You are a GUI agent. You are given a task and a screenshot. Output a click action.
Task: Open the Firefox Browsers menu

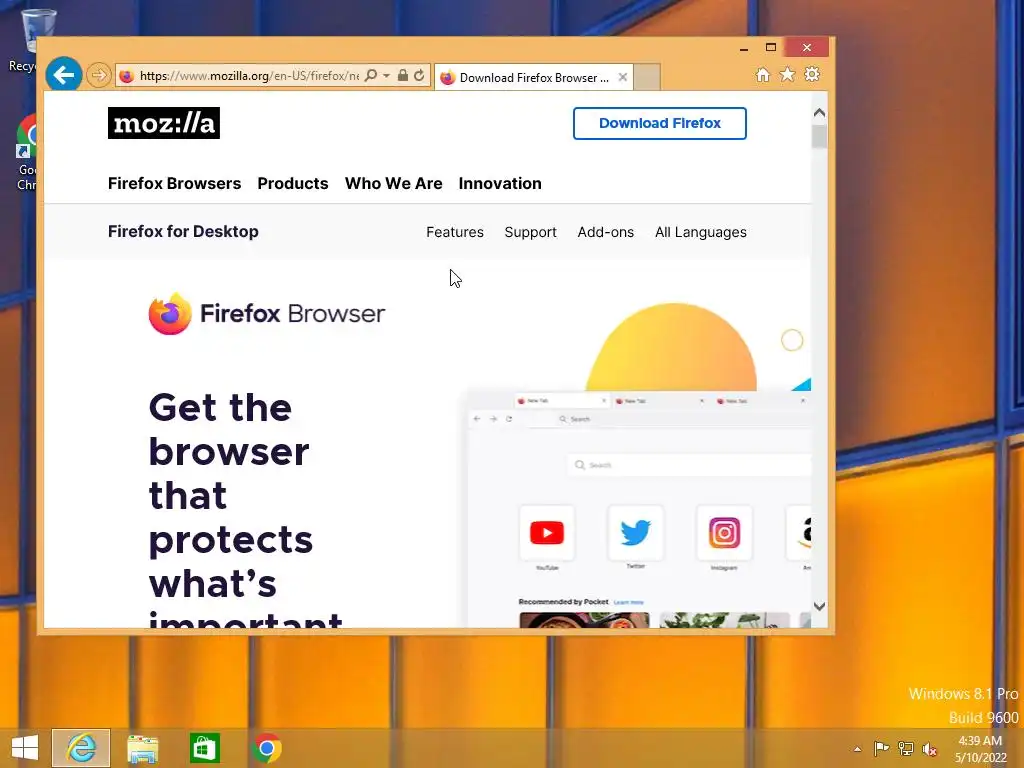[174, 184]
